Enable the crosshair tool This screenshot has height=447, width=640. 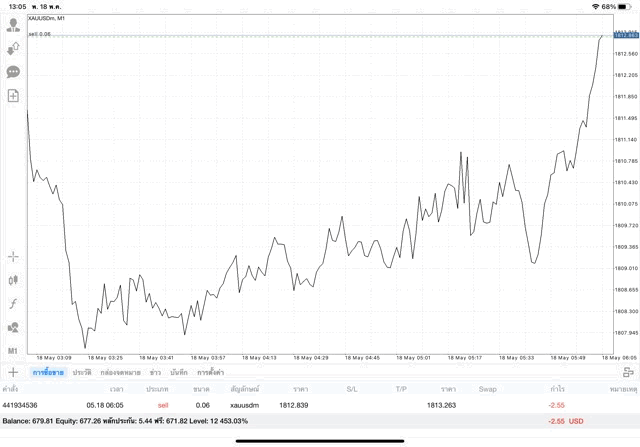click(x=13, y=256)
